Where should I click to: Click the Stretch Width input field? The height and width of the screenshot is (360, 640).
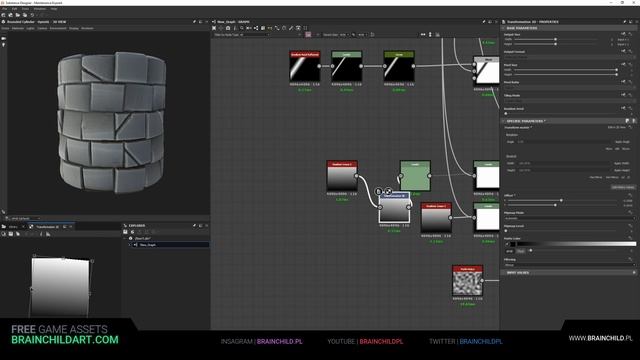pos(563,163)
